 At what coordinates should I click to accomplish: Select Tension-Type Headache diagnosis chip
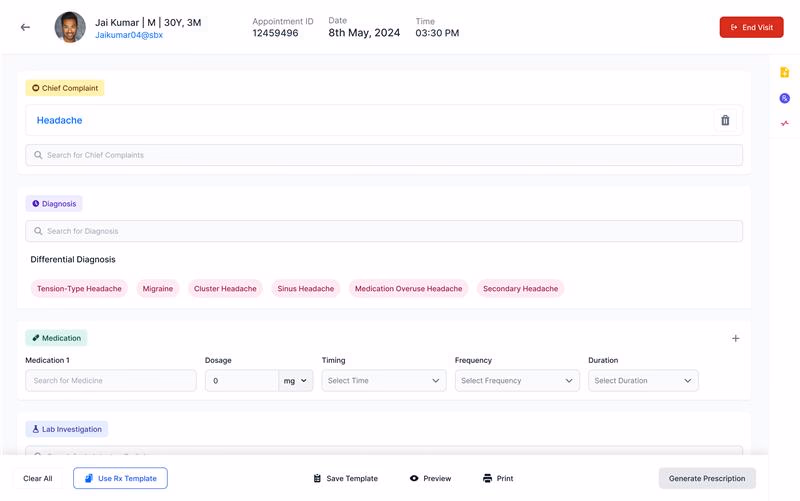coord(79,289)
